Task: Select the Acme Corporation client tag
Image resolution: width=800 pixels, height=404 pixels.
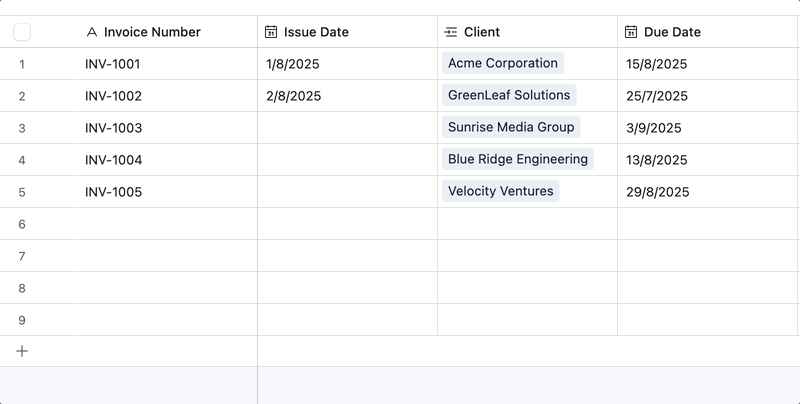Action: click(x=502, y=63)
